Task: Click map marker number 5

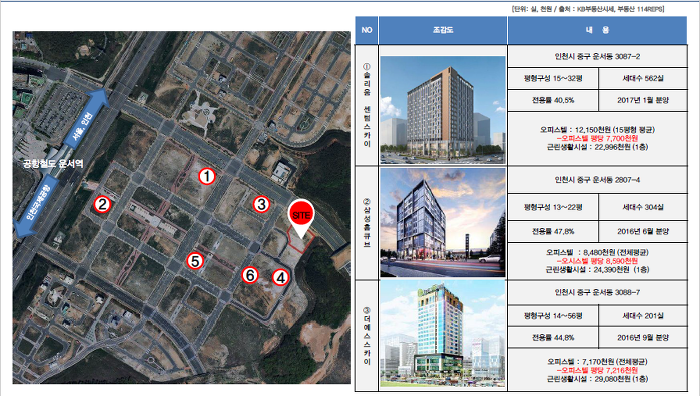Action: click(x=195, y=261)
